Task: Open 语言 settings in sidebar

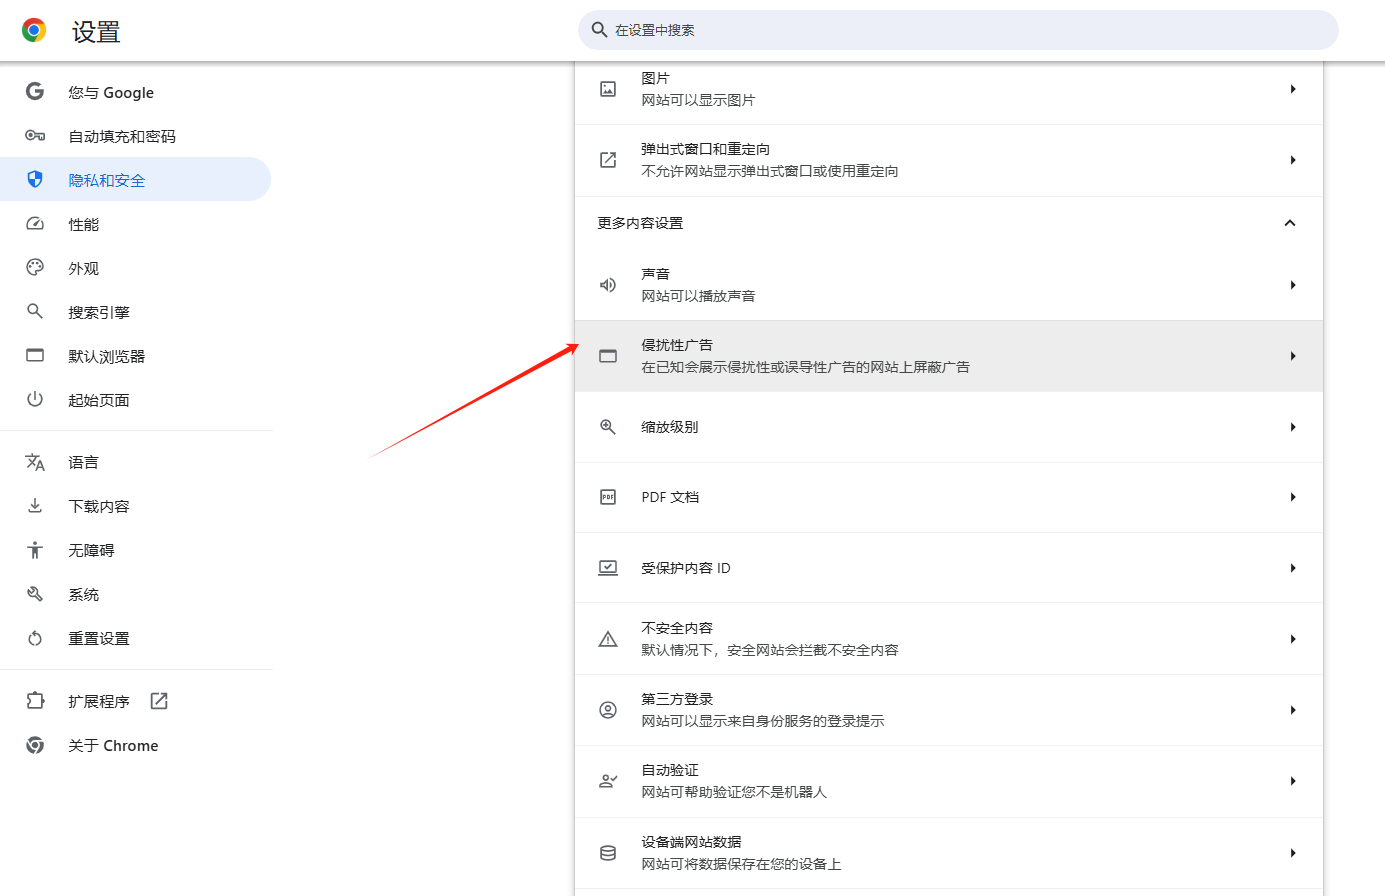Action: pyautogui.click(x=135, y=462)
